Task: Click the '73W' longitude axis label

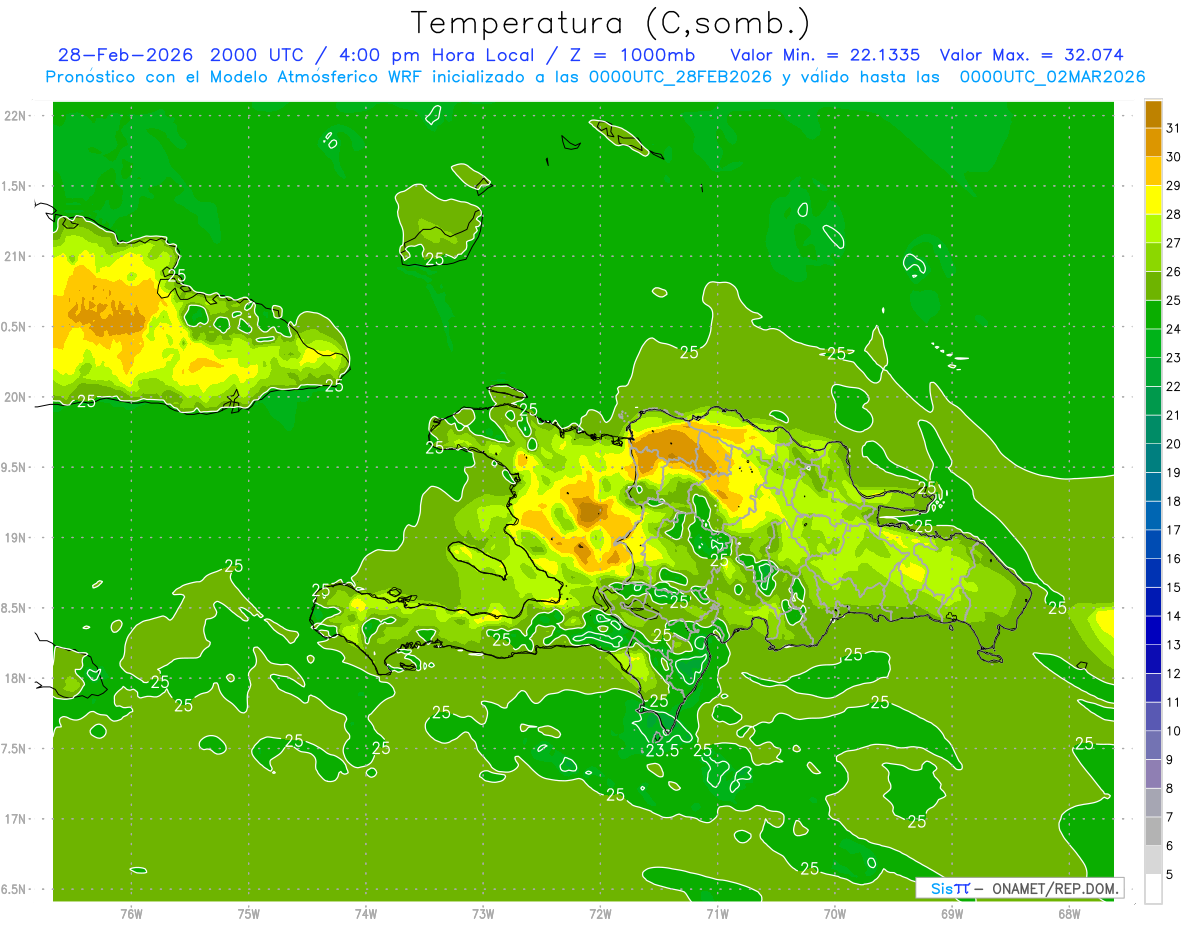Action: point(483,913)
